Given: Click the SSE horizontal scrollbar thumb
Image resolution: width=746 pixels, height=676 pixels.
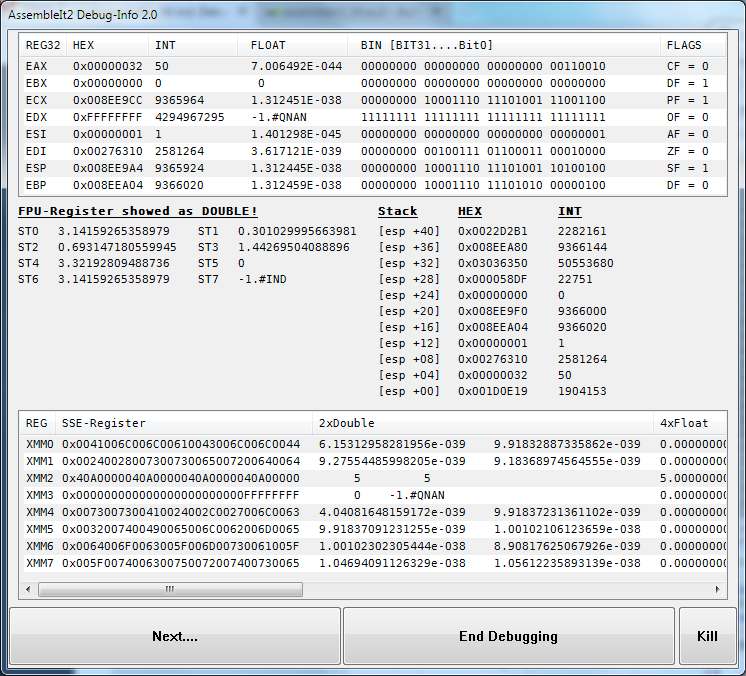Looking at the screenshot, I should click(x=170, y=590).
